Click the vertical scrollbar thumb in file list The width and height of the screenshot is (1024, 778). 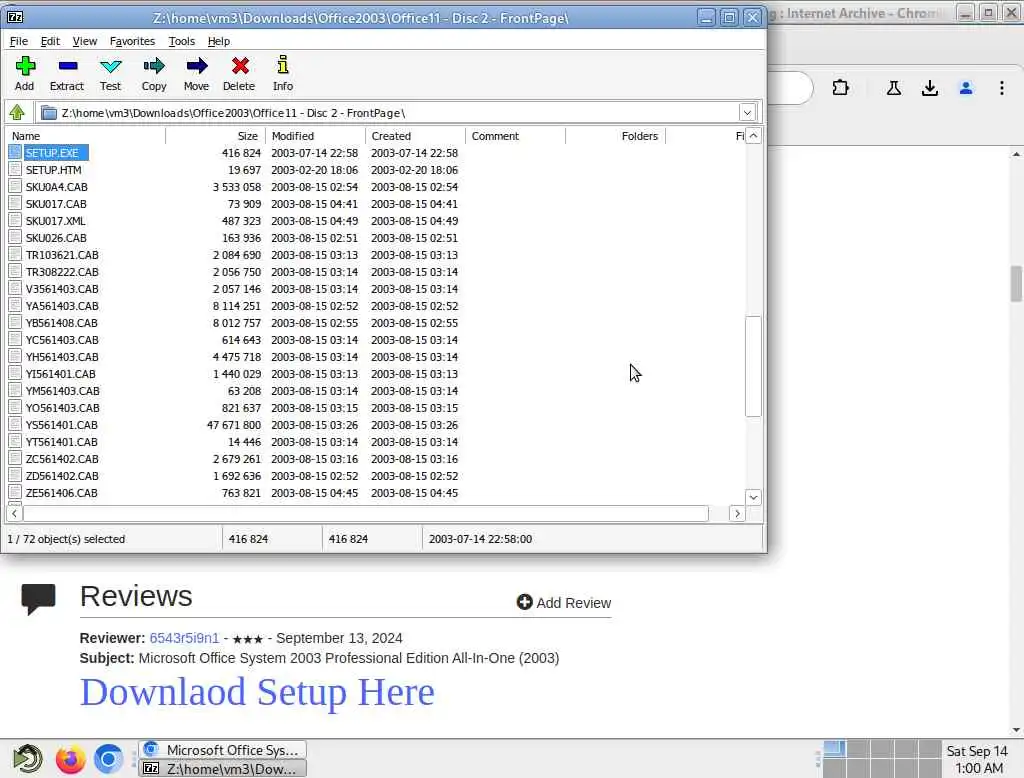(754, 366)
